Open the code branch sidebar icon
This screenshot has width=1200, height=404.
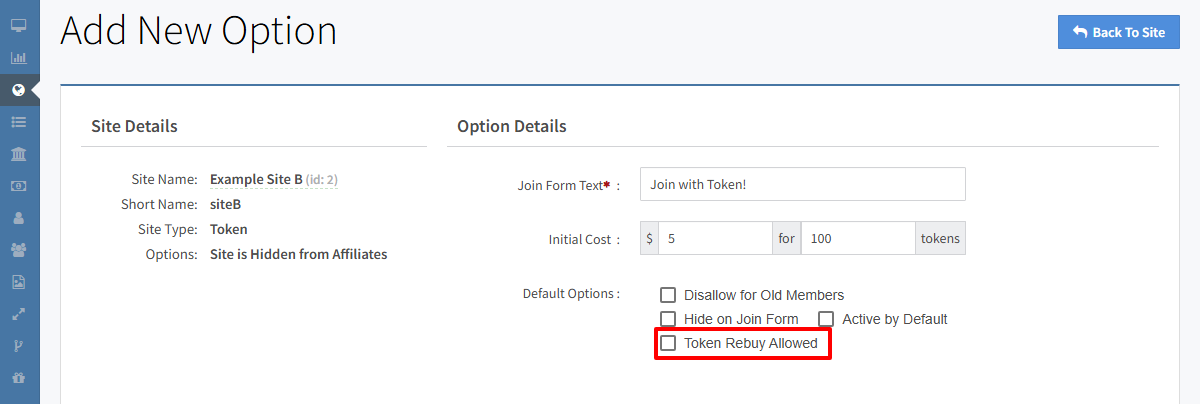pos(18,346)
